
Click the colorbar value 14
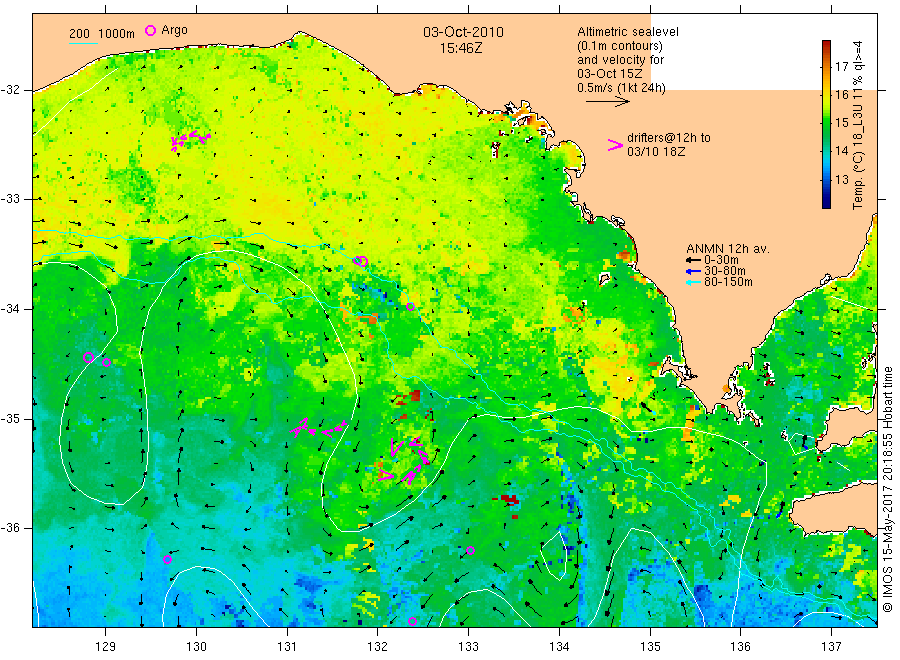coord(841,151)
